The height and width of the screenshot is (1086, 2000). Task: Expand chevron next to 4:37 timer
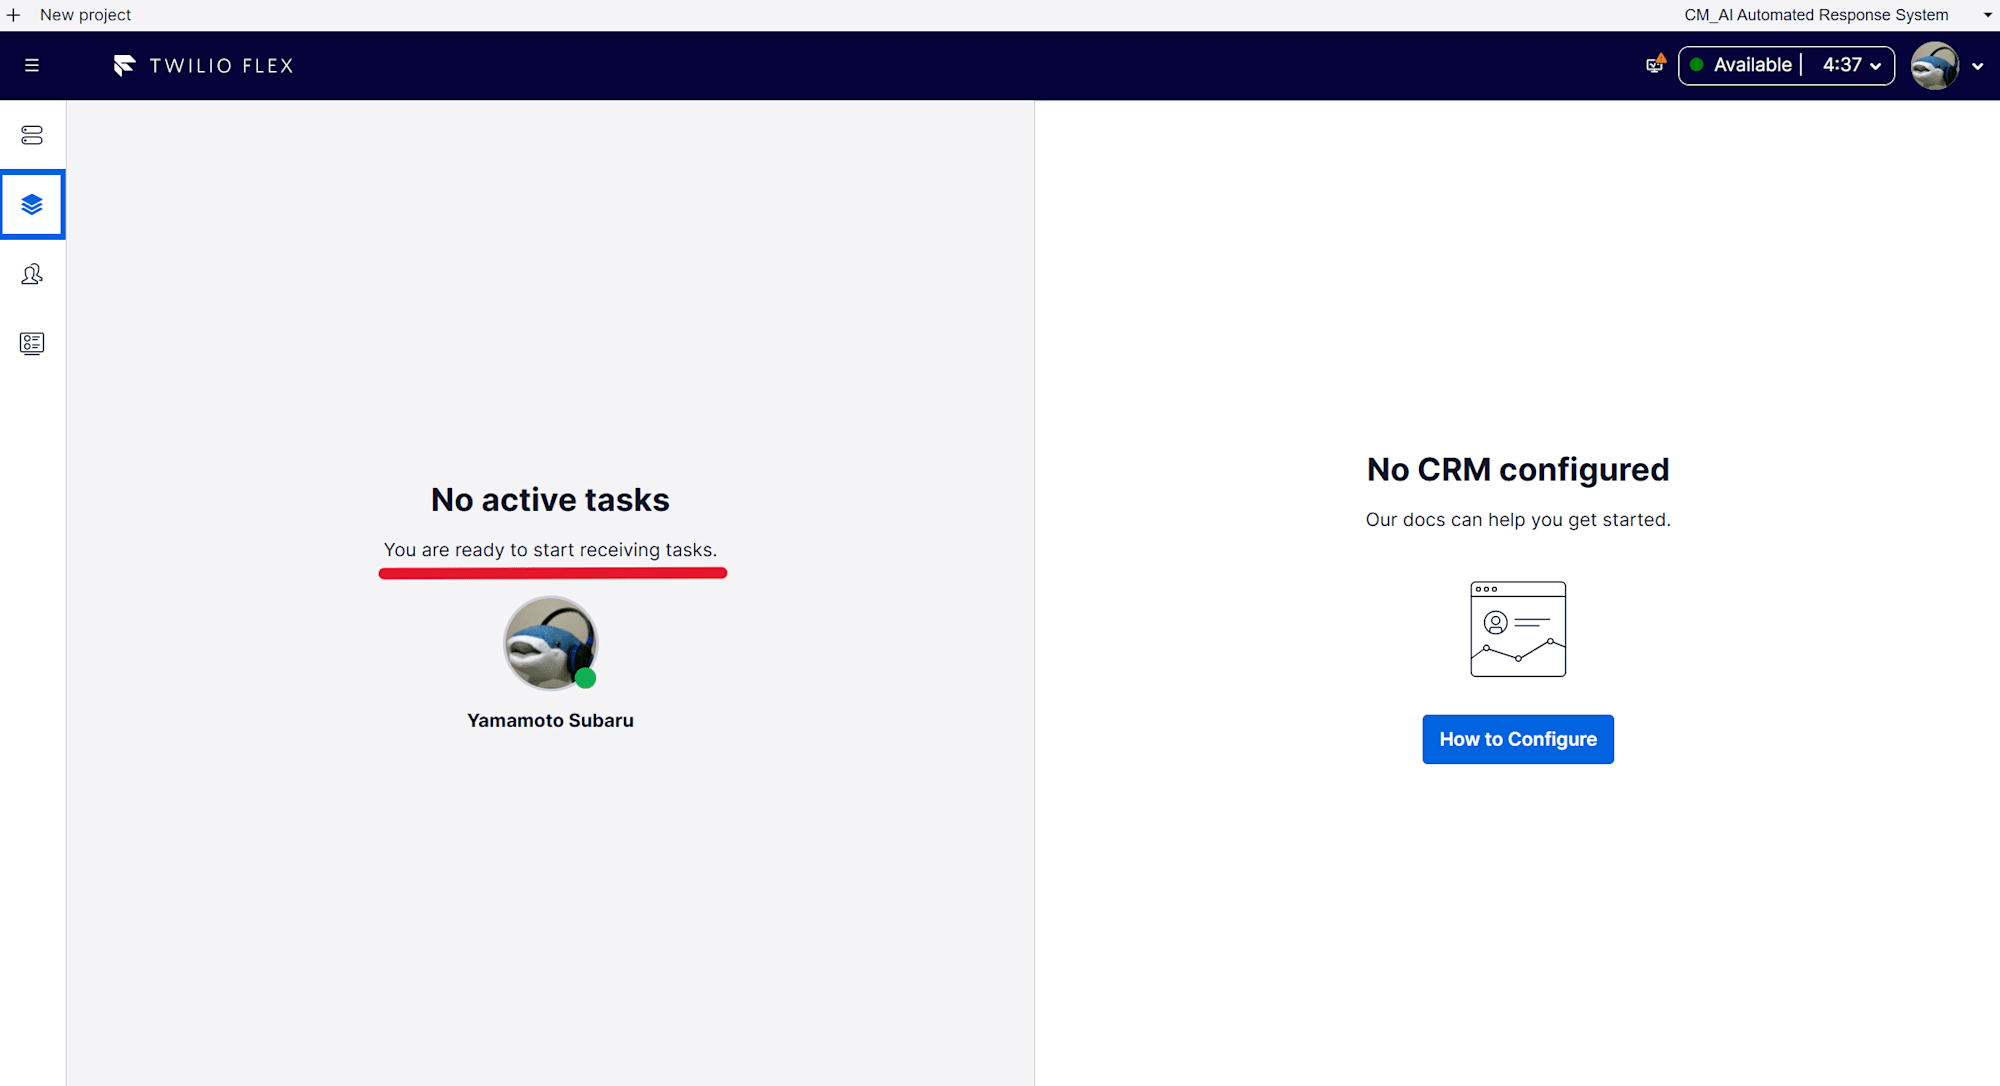1876,66
